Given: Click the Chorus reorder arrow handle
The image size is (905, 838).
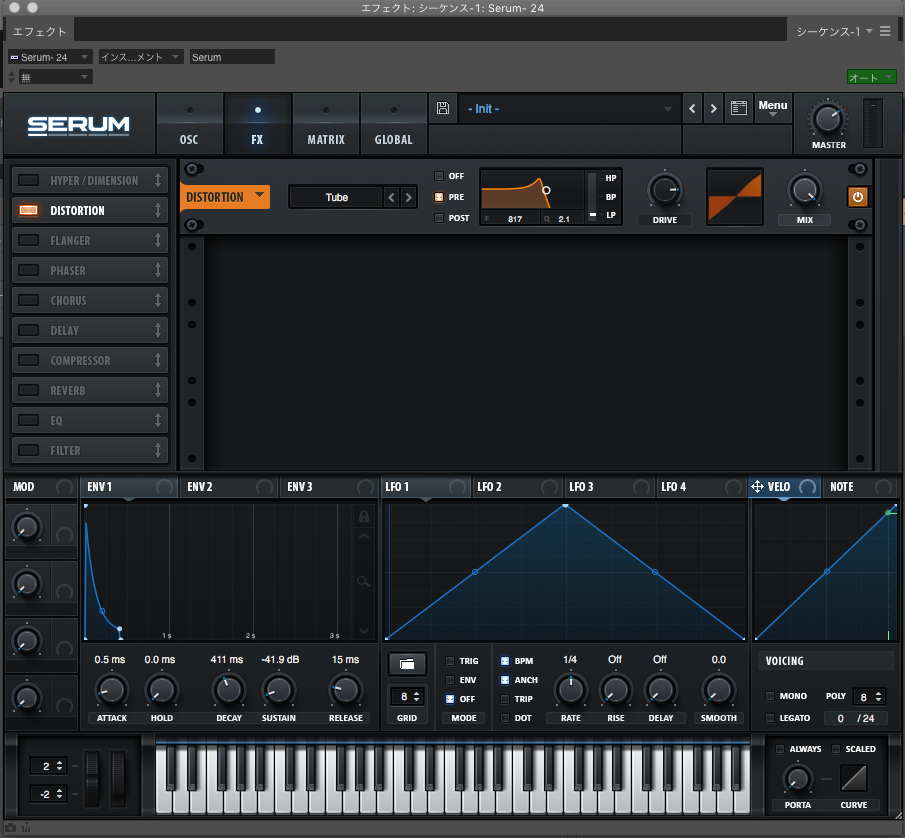Looking at the screenshot, I should (x=158, y=300).
